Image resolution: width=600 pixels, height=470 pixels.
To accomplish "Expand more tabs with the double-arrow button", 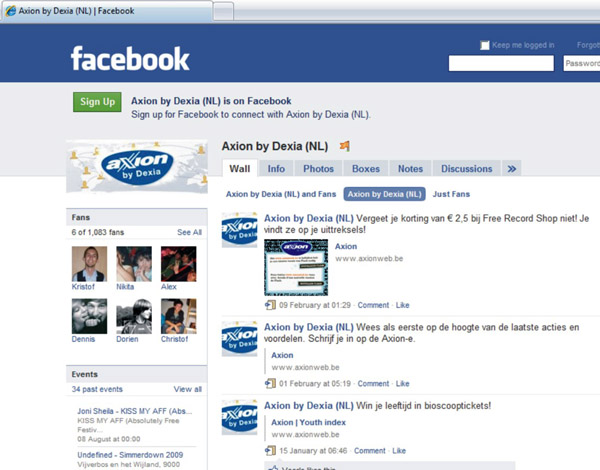I will [x=512, y=169].
